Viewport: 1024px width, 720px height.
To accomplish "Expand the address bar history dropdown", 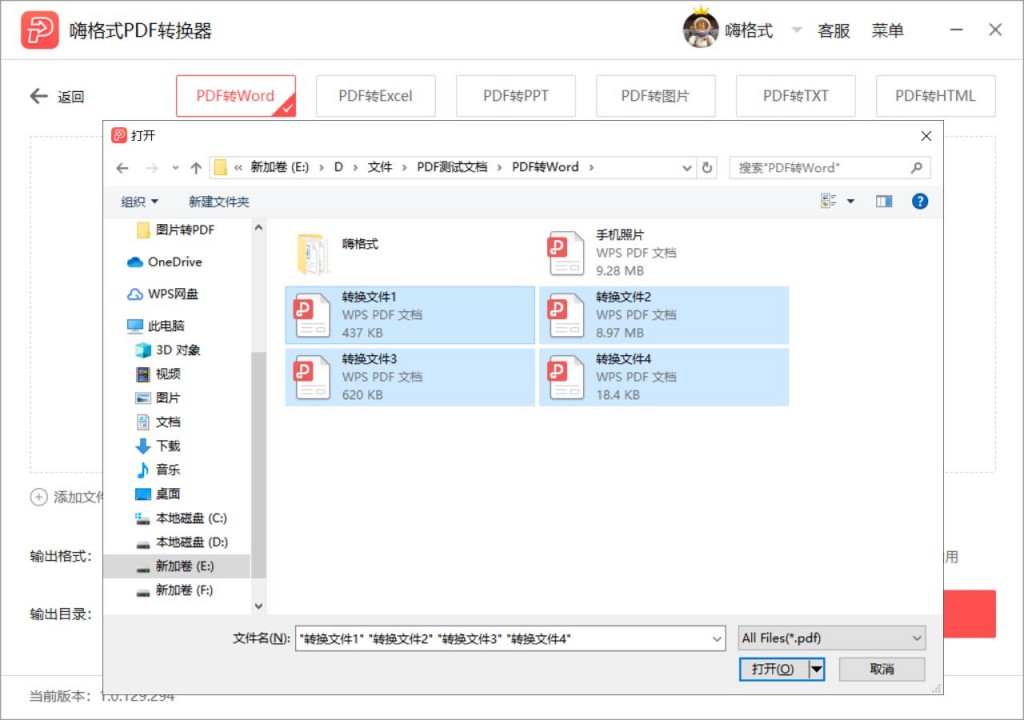I will pos(687,168).
